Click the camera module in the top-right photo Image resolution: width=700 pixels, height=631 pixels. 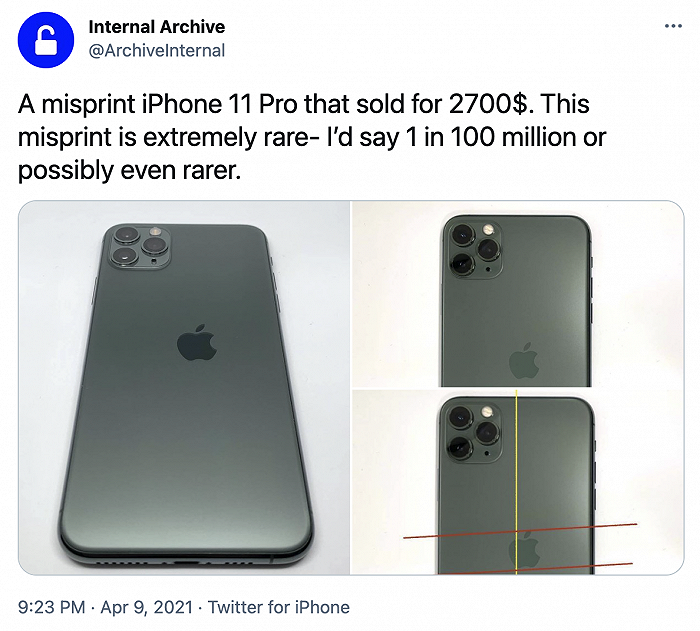point(474,249)
